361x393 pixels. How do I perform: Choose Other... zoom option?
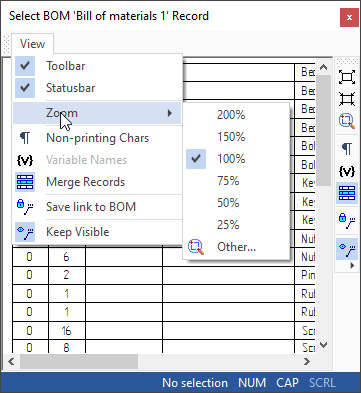tap(236, 247)
